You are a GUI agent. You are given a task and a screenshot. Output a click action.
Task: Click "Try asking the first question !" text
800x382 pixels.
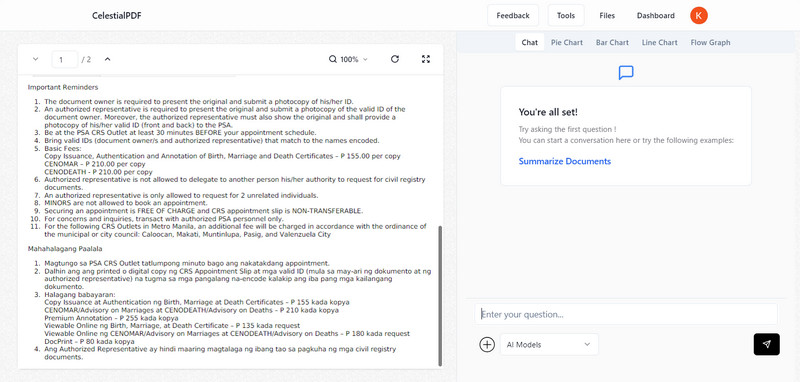point(567,130)
